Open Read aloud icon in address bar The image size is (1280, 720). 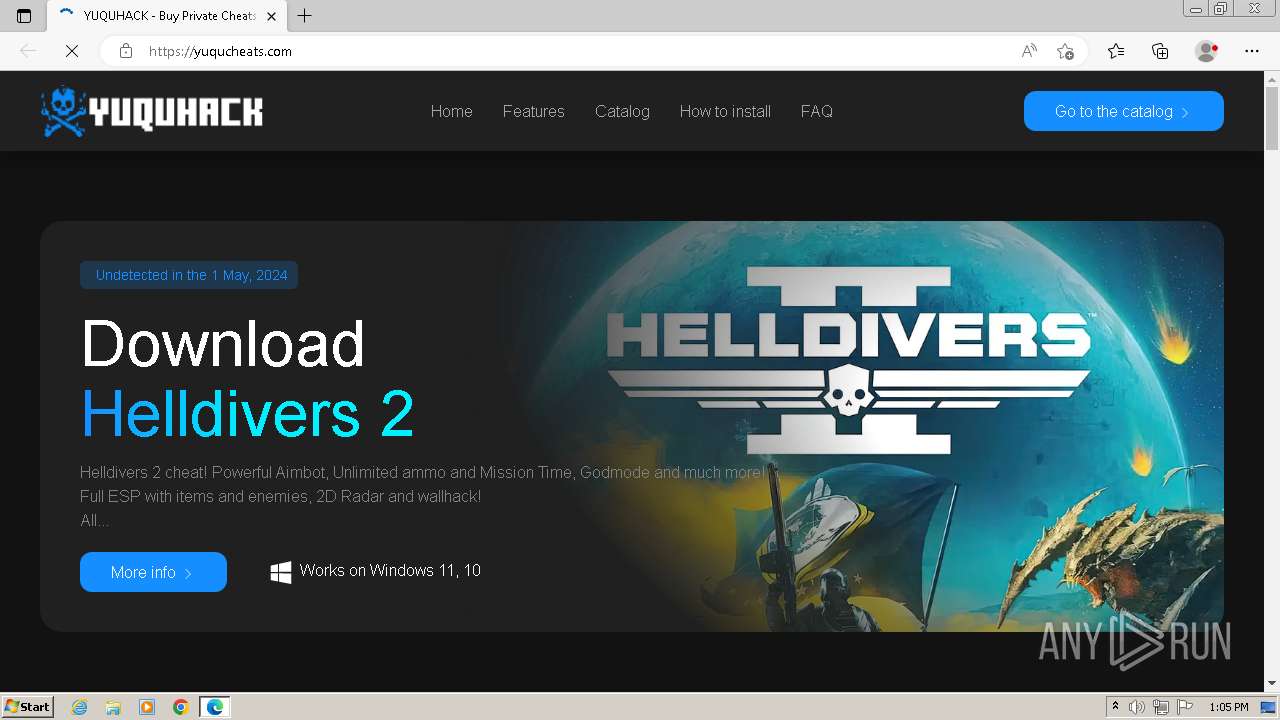[x=1029, y=51]
